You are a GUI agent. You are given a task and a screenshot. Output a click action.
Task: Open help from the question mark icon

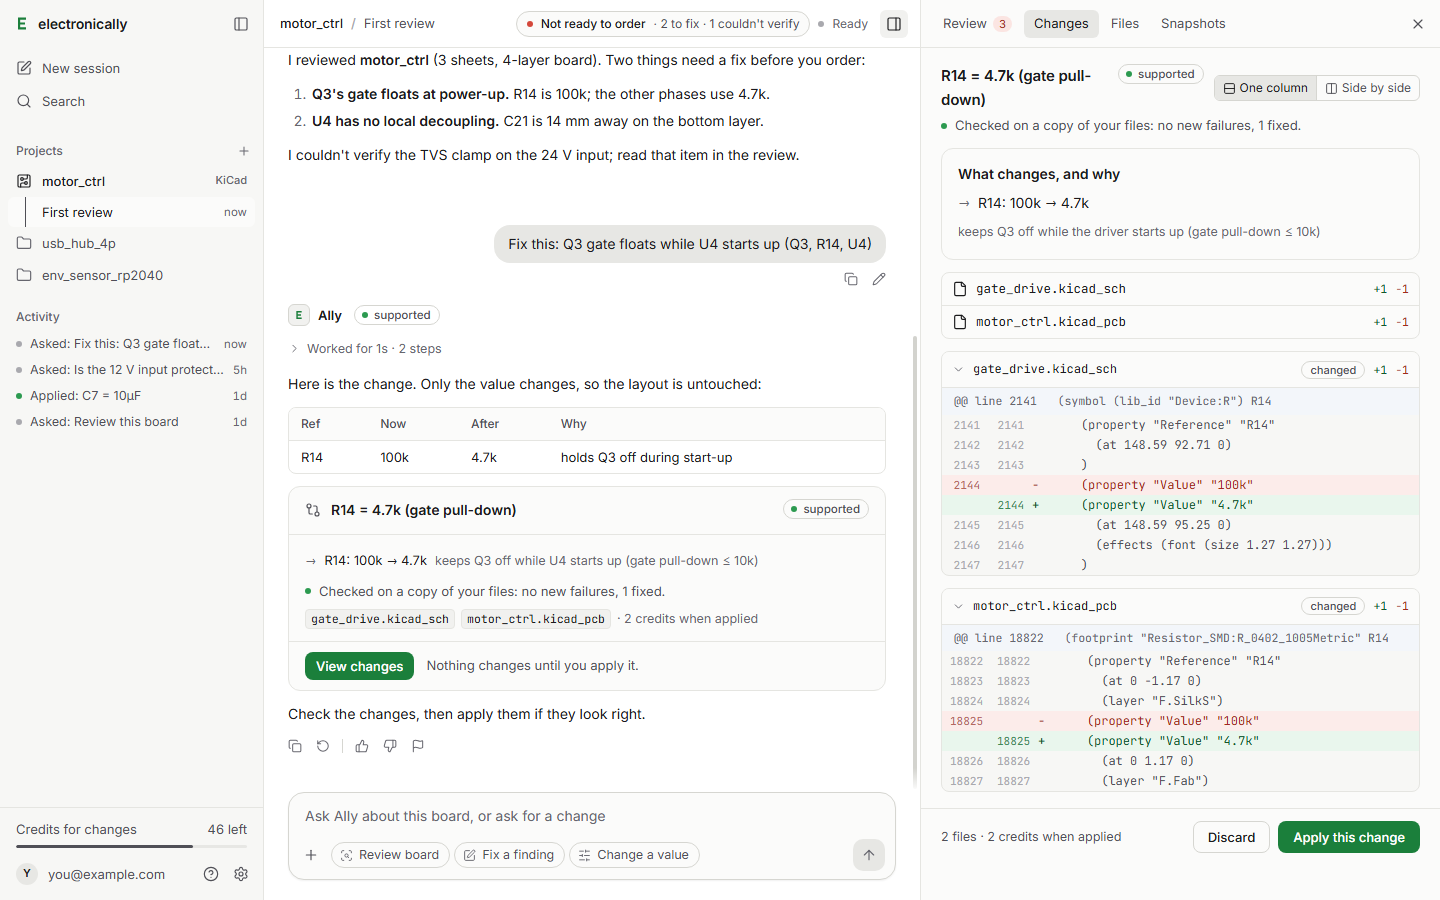point(211,874)
